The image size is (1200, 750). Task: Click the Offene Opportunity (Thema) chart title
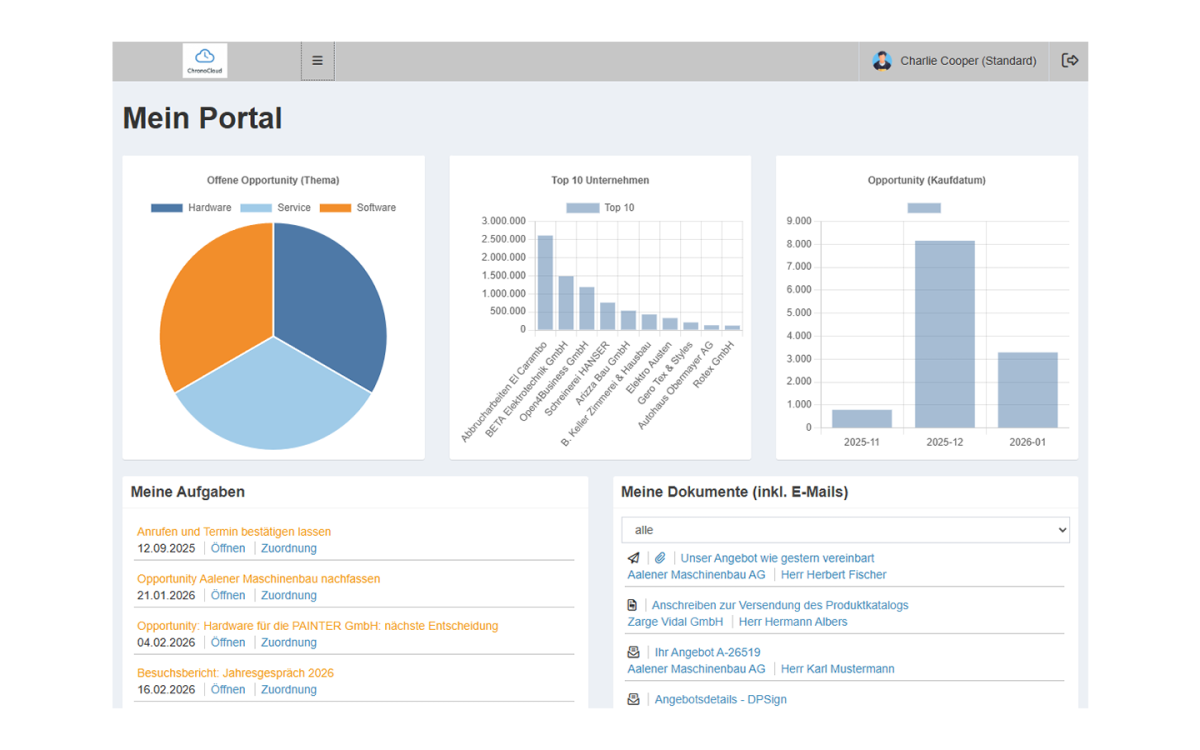click(273, 181)
